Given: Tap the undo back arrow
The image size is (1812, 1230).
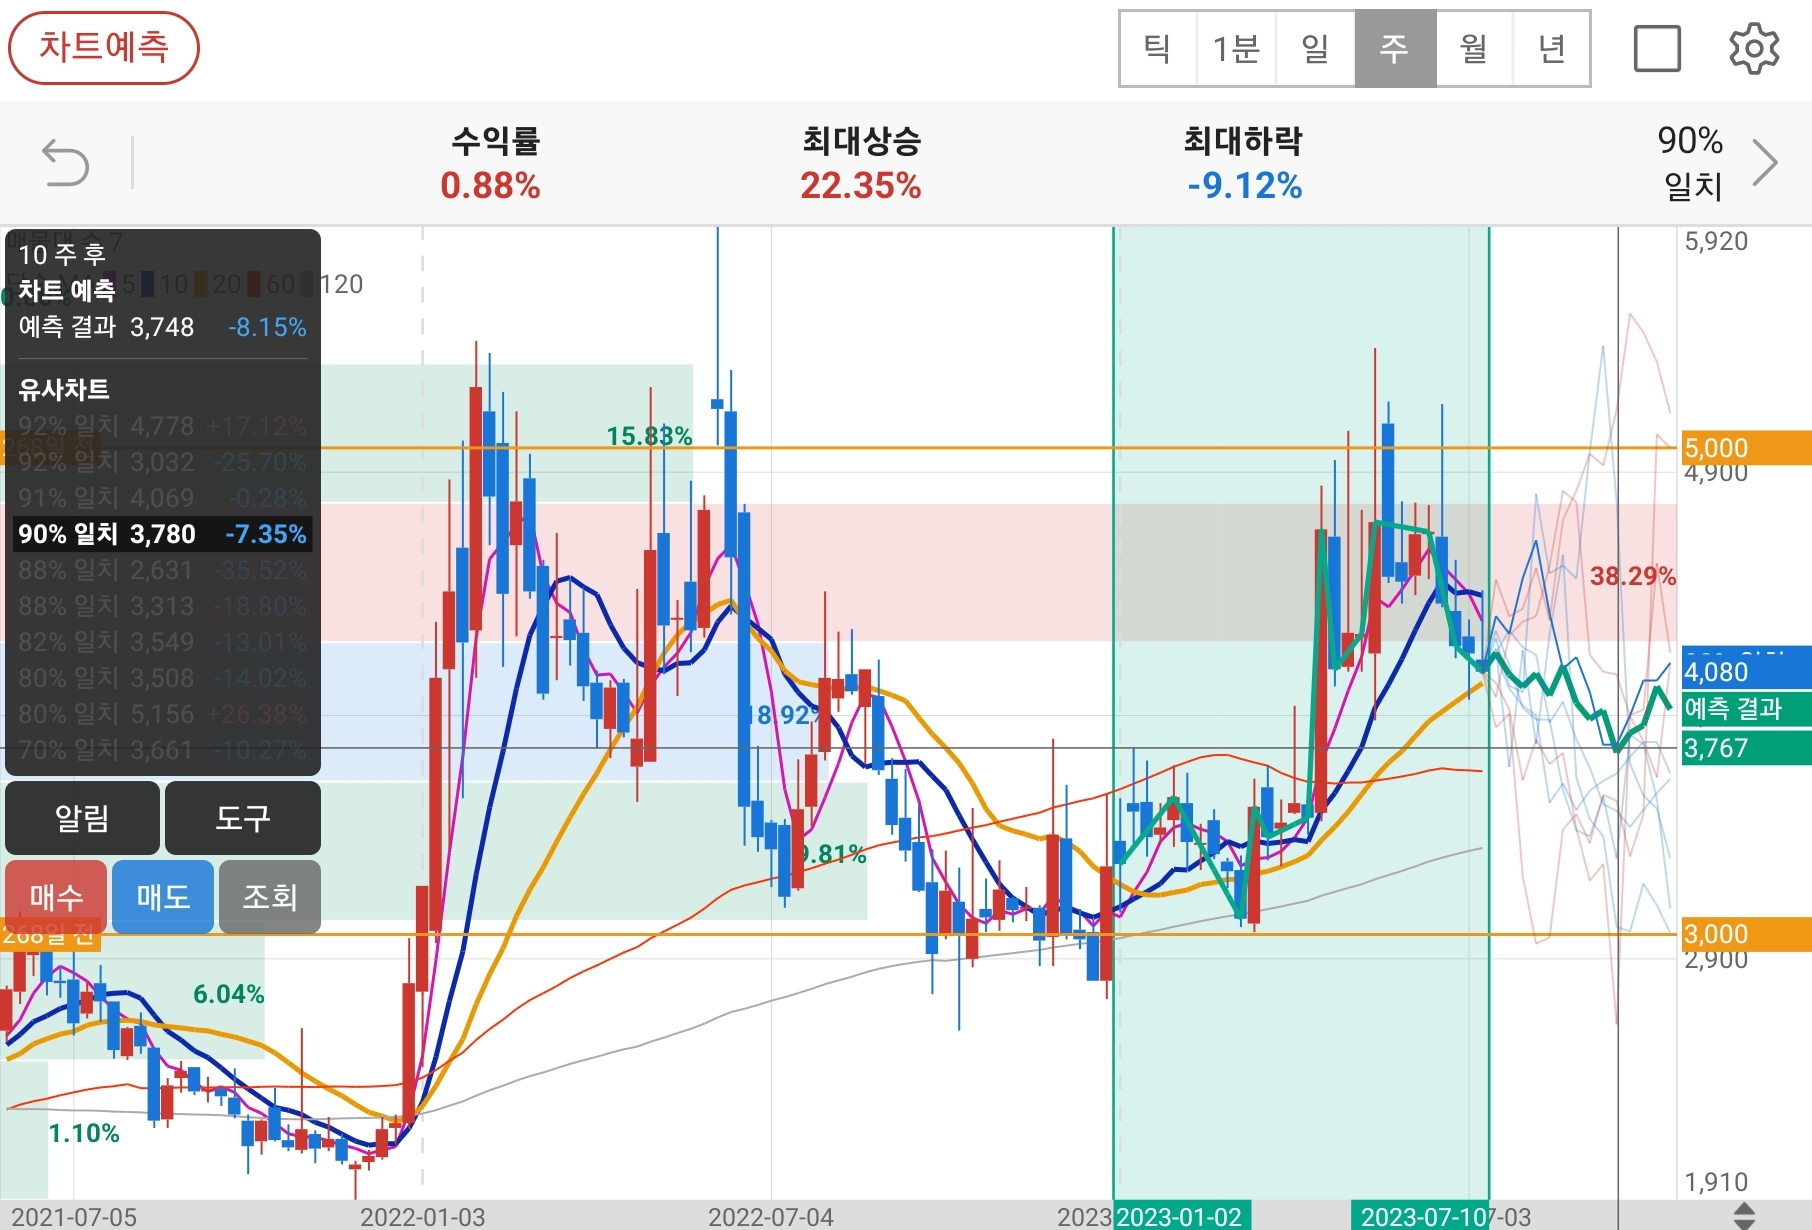Looking at the screenshot, I should pos(65,163).
